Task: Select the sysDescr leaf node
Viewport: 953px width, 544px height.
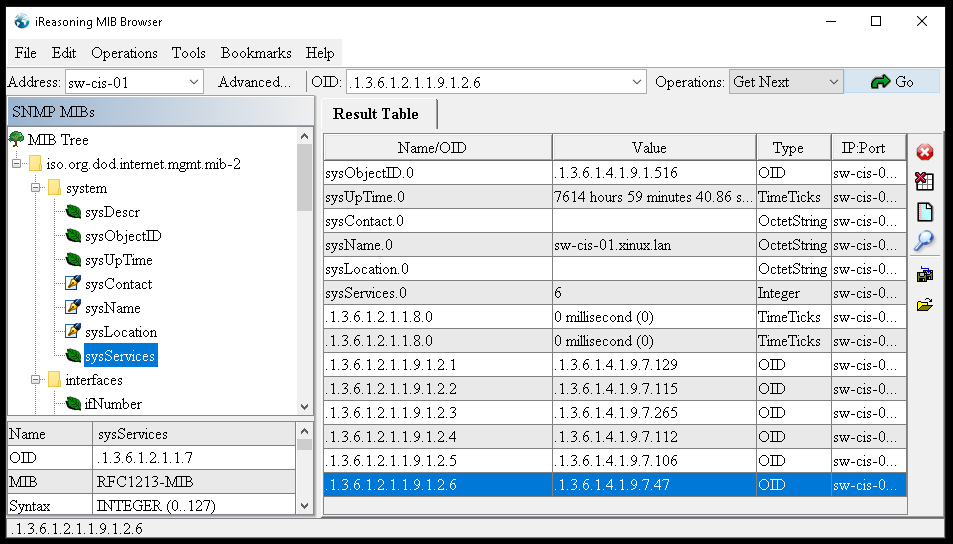Action: [x=112, y=212]
